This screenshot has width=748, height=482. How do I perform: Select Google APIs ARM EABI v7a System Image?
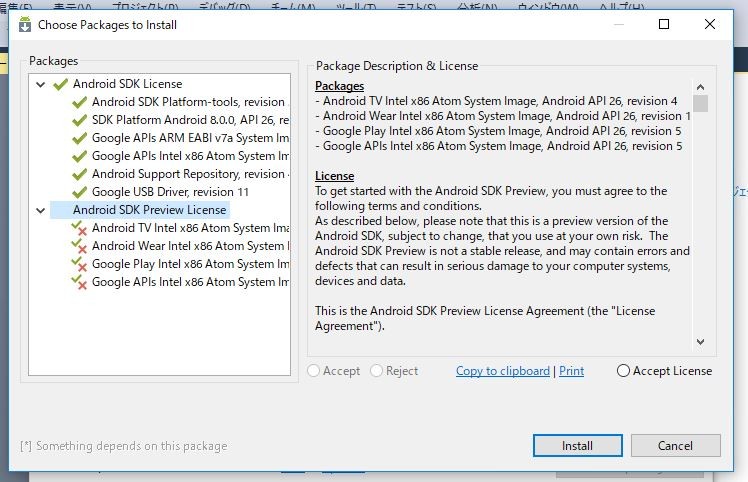[x=190, y=138]
